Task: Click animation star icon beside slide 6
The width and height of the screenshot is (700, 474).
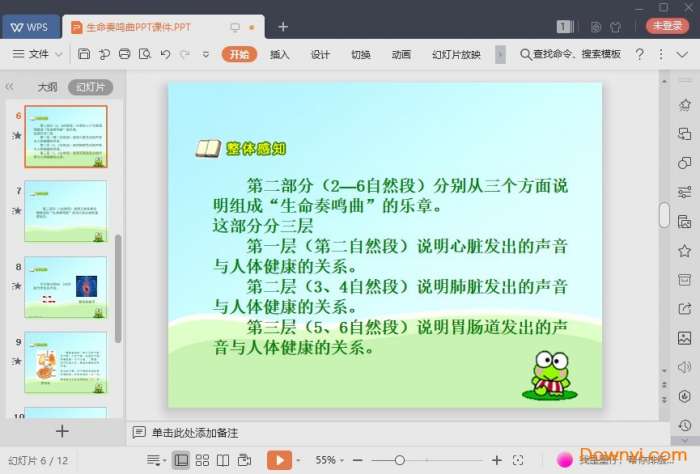Action: pos(17,135)
